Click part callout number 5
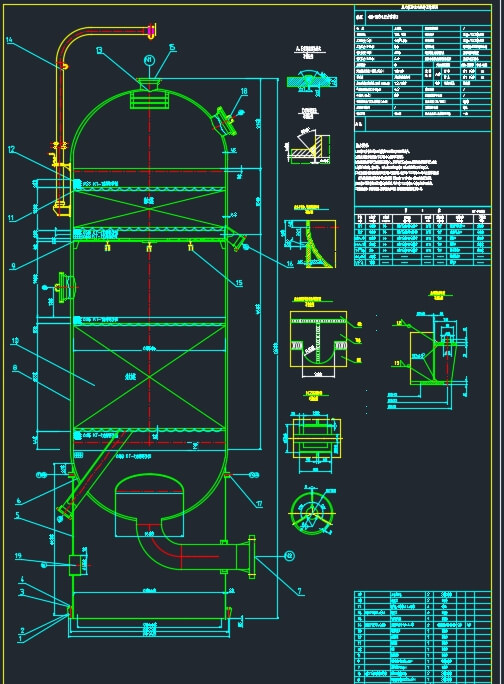 [x=17, y=515]
